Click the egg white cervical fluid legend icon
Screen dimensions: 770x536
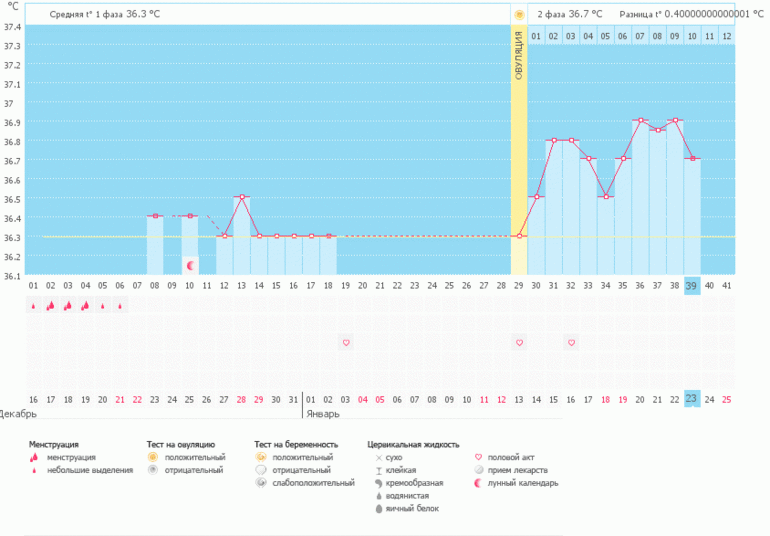(379, 508)
